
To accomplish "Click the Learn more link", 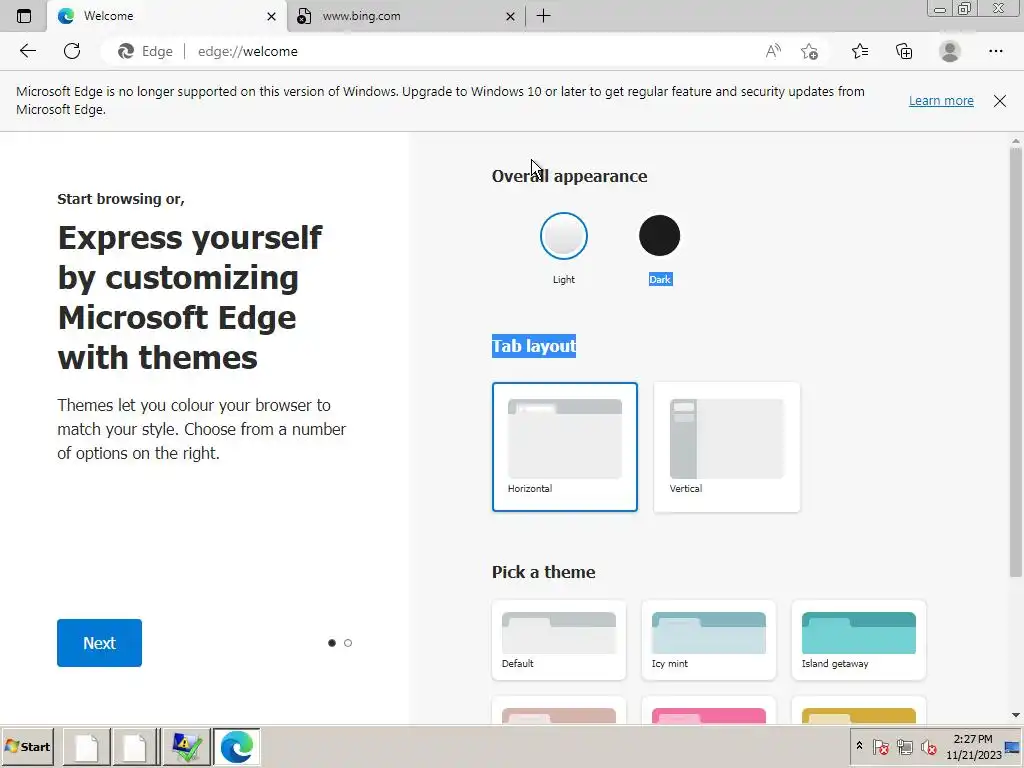I will coord(941,101).
